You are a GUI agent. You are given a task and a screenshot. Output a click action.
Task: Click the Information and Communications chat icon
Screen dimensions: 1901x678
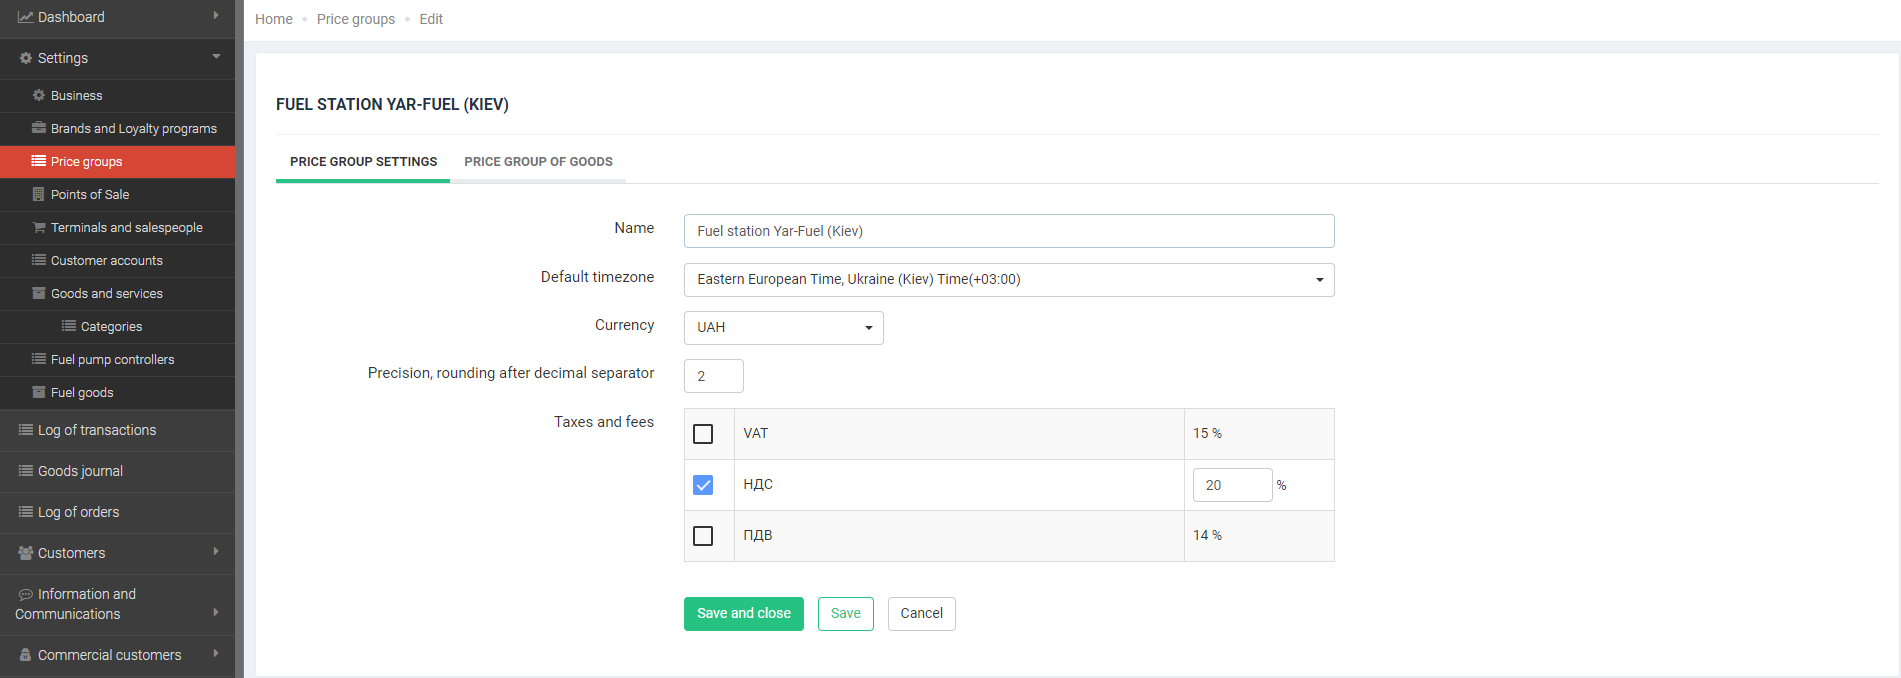click(x=26, y=594)
